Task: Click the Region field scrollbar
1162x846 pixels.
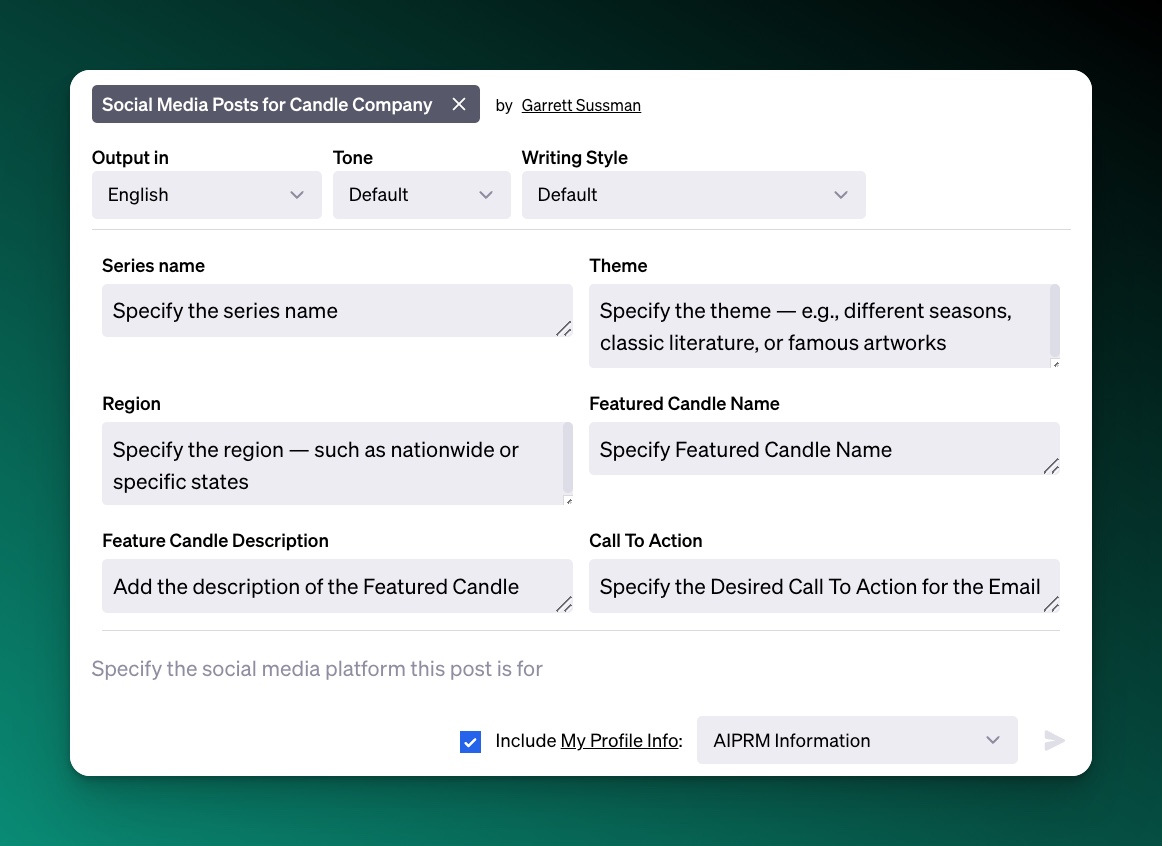Action: 568,457
